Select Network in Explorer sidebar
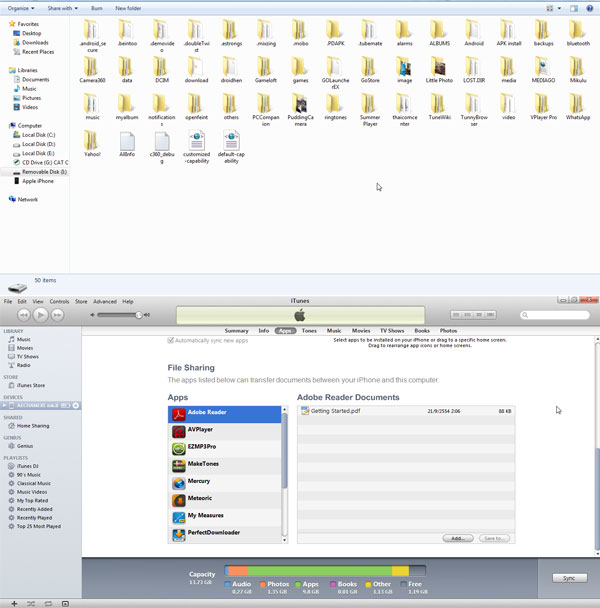Image resolution: width=600 pixels, height=608 pixels. click(23, 199)
